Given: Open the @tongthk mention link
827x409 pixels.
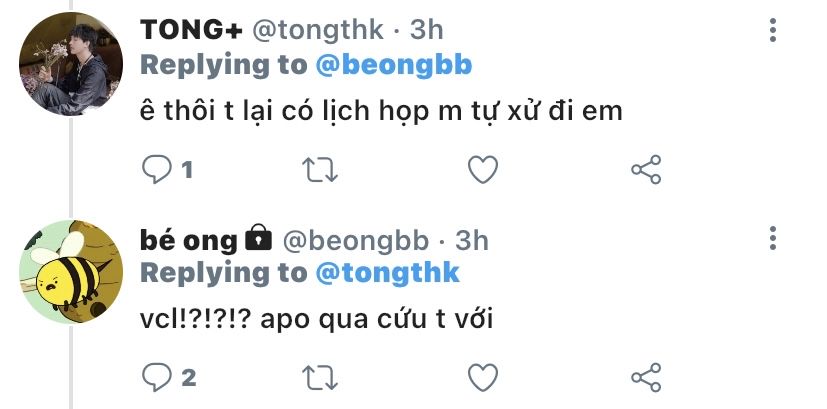Looking at the screenshot, I should 387,273.
